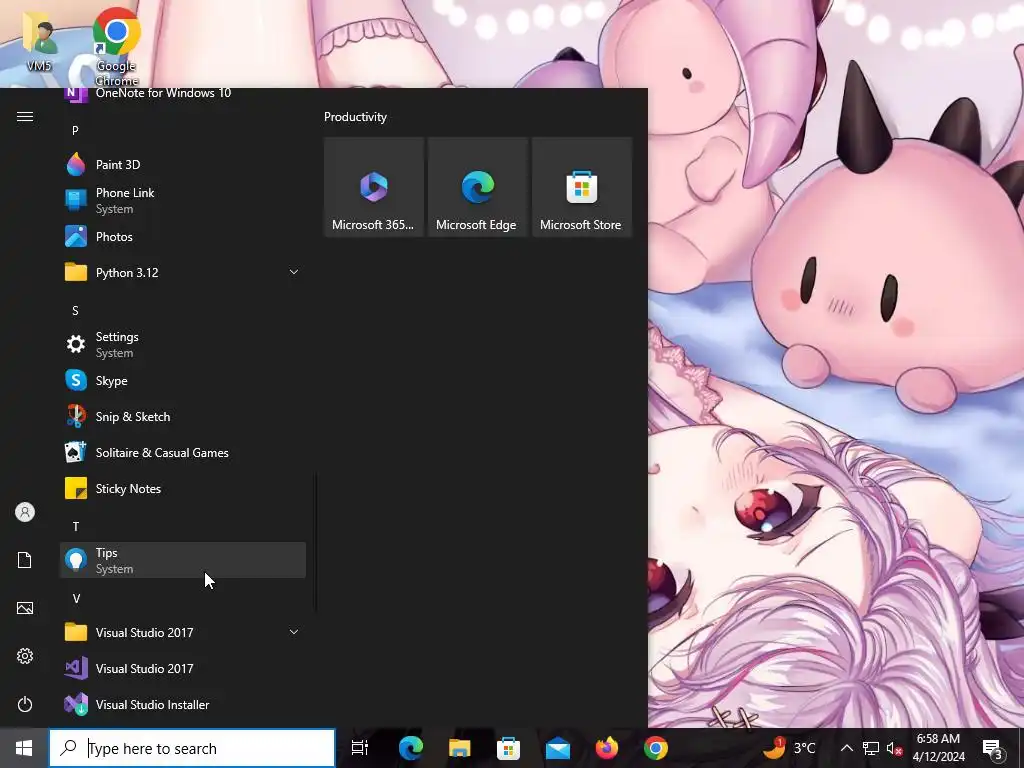Click the app list scrollbar
The width and height of the screenshot is (1024, 768).
316,542
